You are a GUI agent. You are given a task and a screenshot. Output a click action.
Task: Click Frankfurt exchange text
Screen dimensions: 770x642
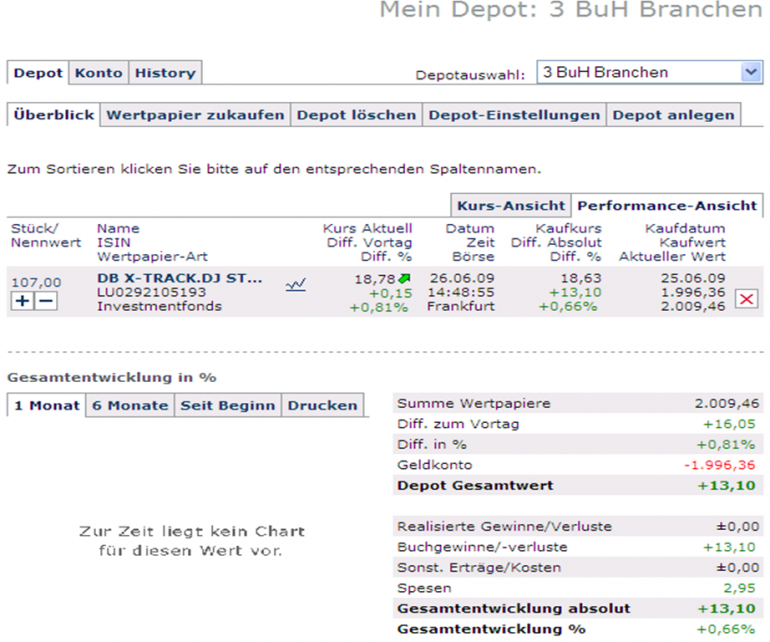coord(461,307)
